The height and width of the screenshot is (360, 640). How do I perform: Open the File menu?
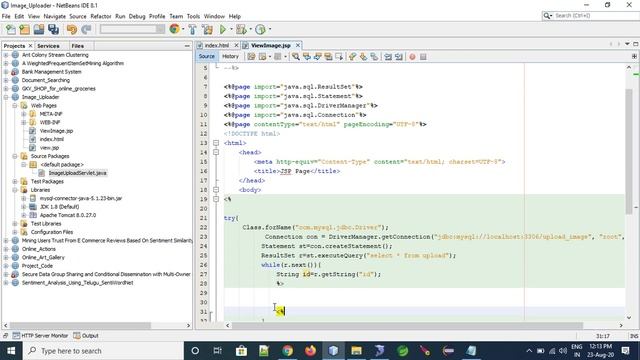(x=6, y=16)
